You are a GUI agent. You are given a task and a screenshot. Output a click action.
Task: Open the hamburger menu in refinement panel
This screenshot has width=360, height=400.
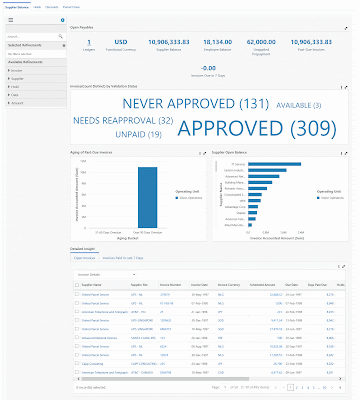[x=11, y=20]
